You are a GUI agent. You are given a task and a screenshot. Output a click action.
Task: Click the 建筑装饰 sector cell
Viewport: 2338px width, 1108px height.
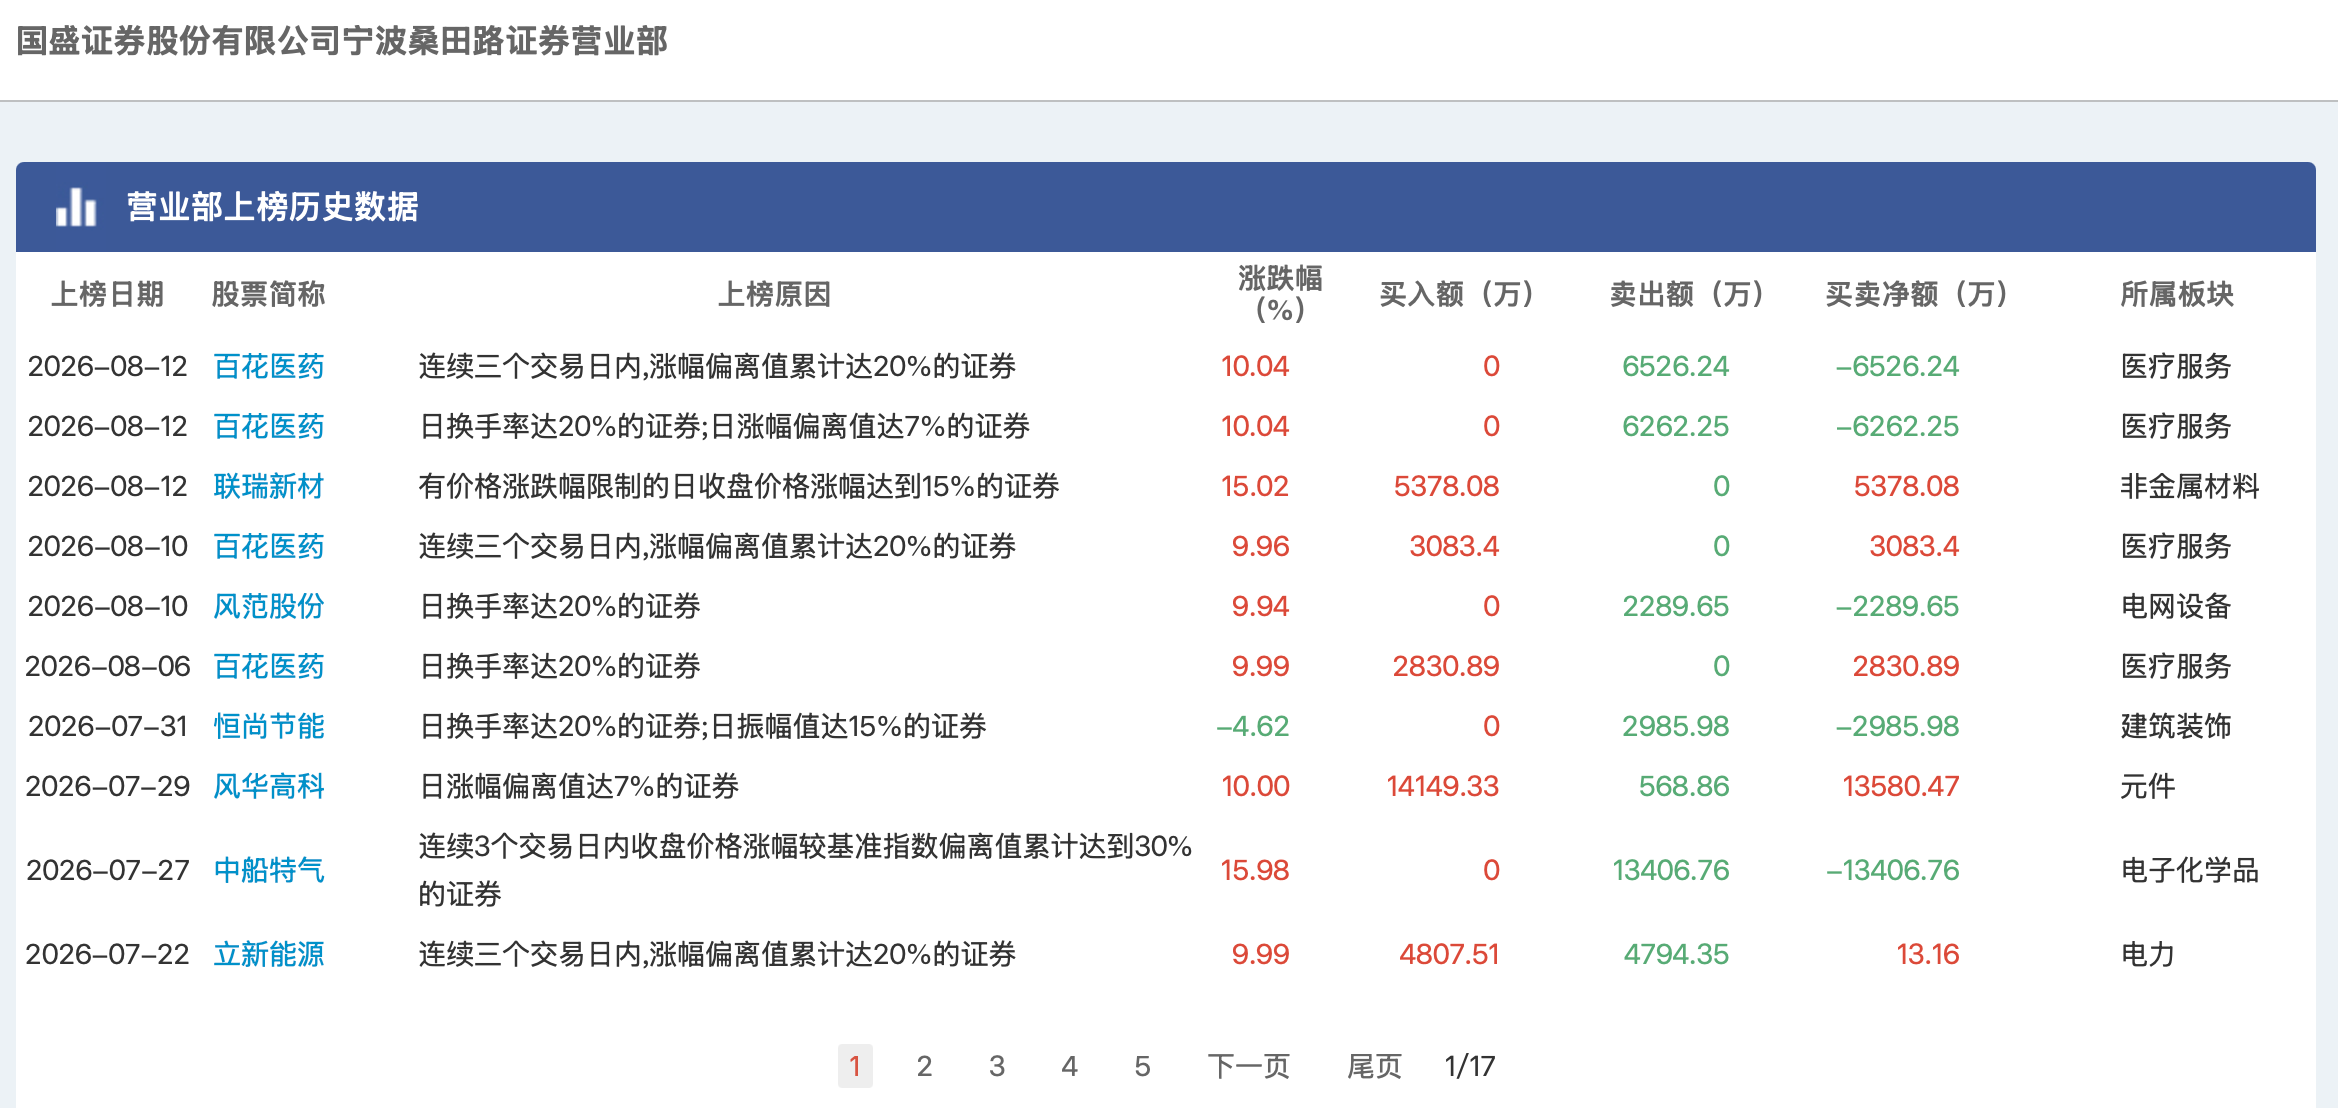pos(2176,726)
